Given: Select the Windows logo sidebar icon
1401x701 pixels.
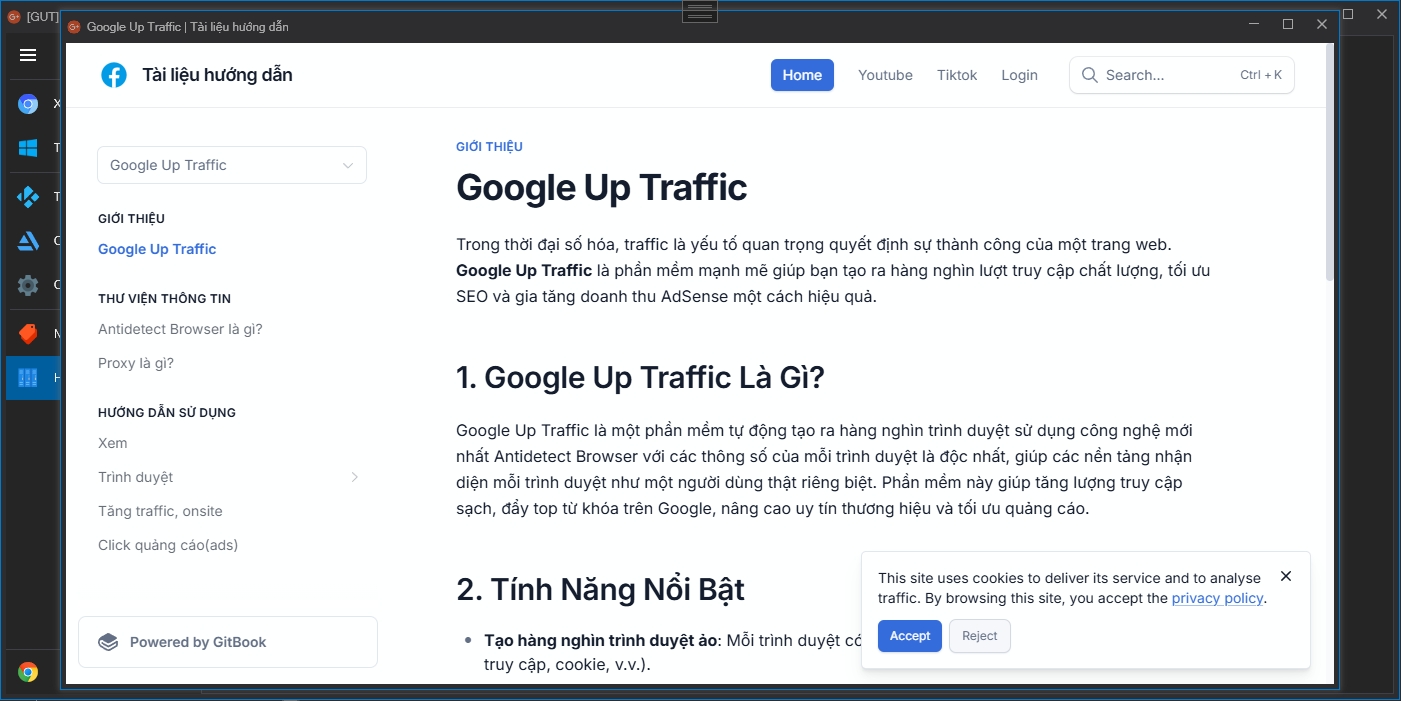Looking at the screenshot, I should click(x=28, y=148).
